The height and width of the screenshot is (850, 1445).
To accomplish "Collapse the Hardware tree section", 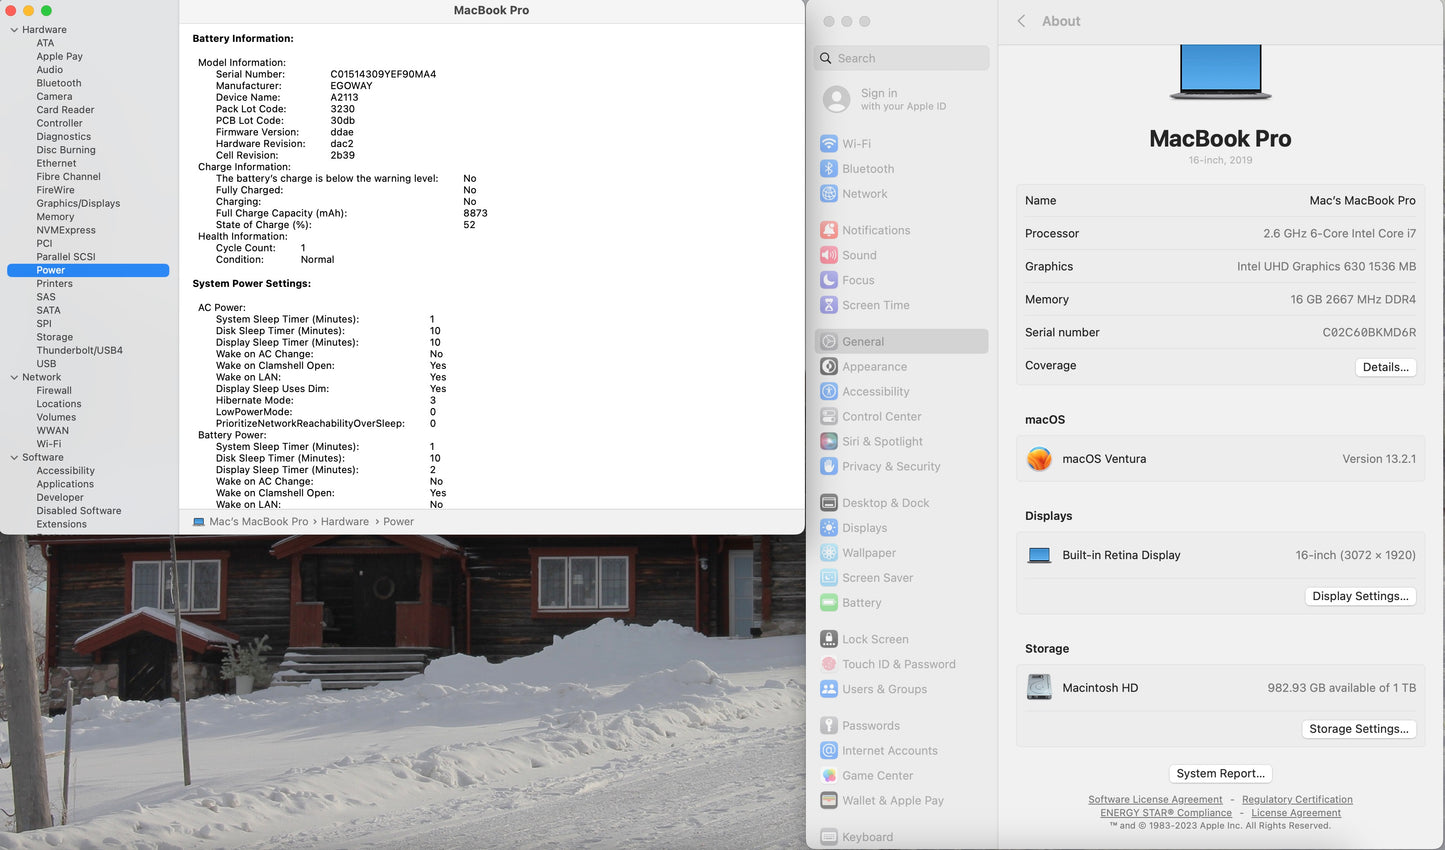I will click(14, 30).
